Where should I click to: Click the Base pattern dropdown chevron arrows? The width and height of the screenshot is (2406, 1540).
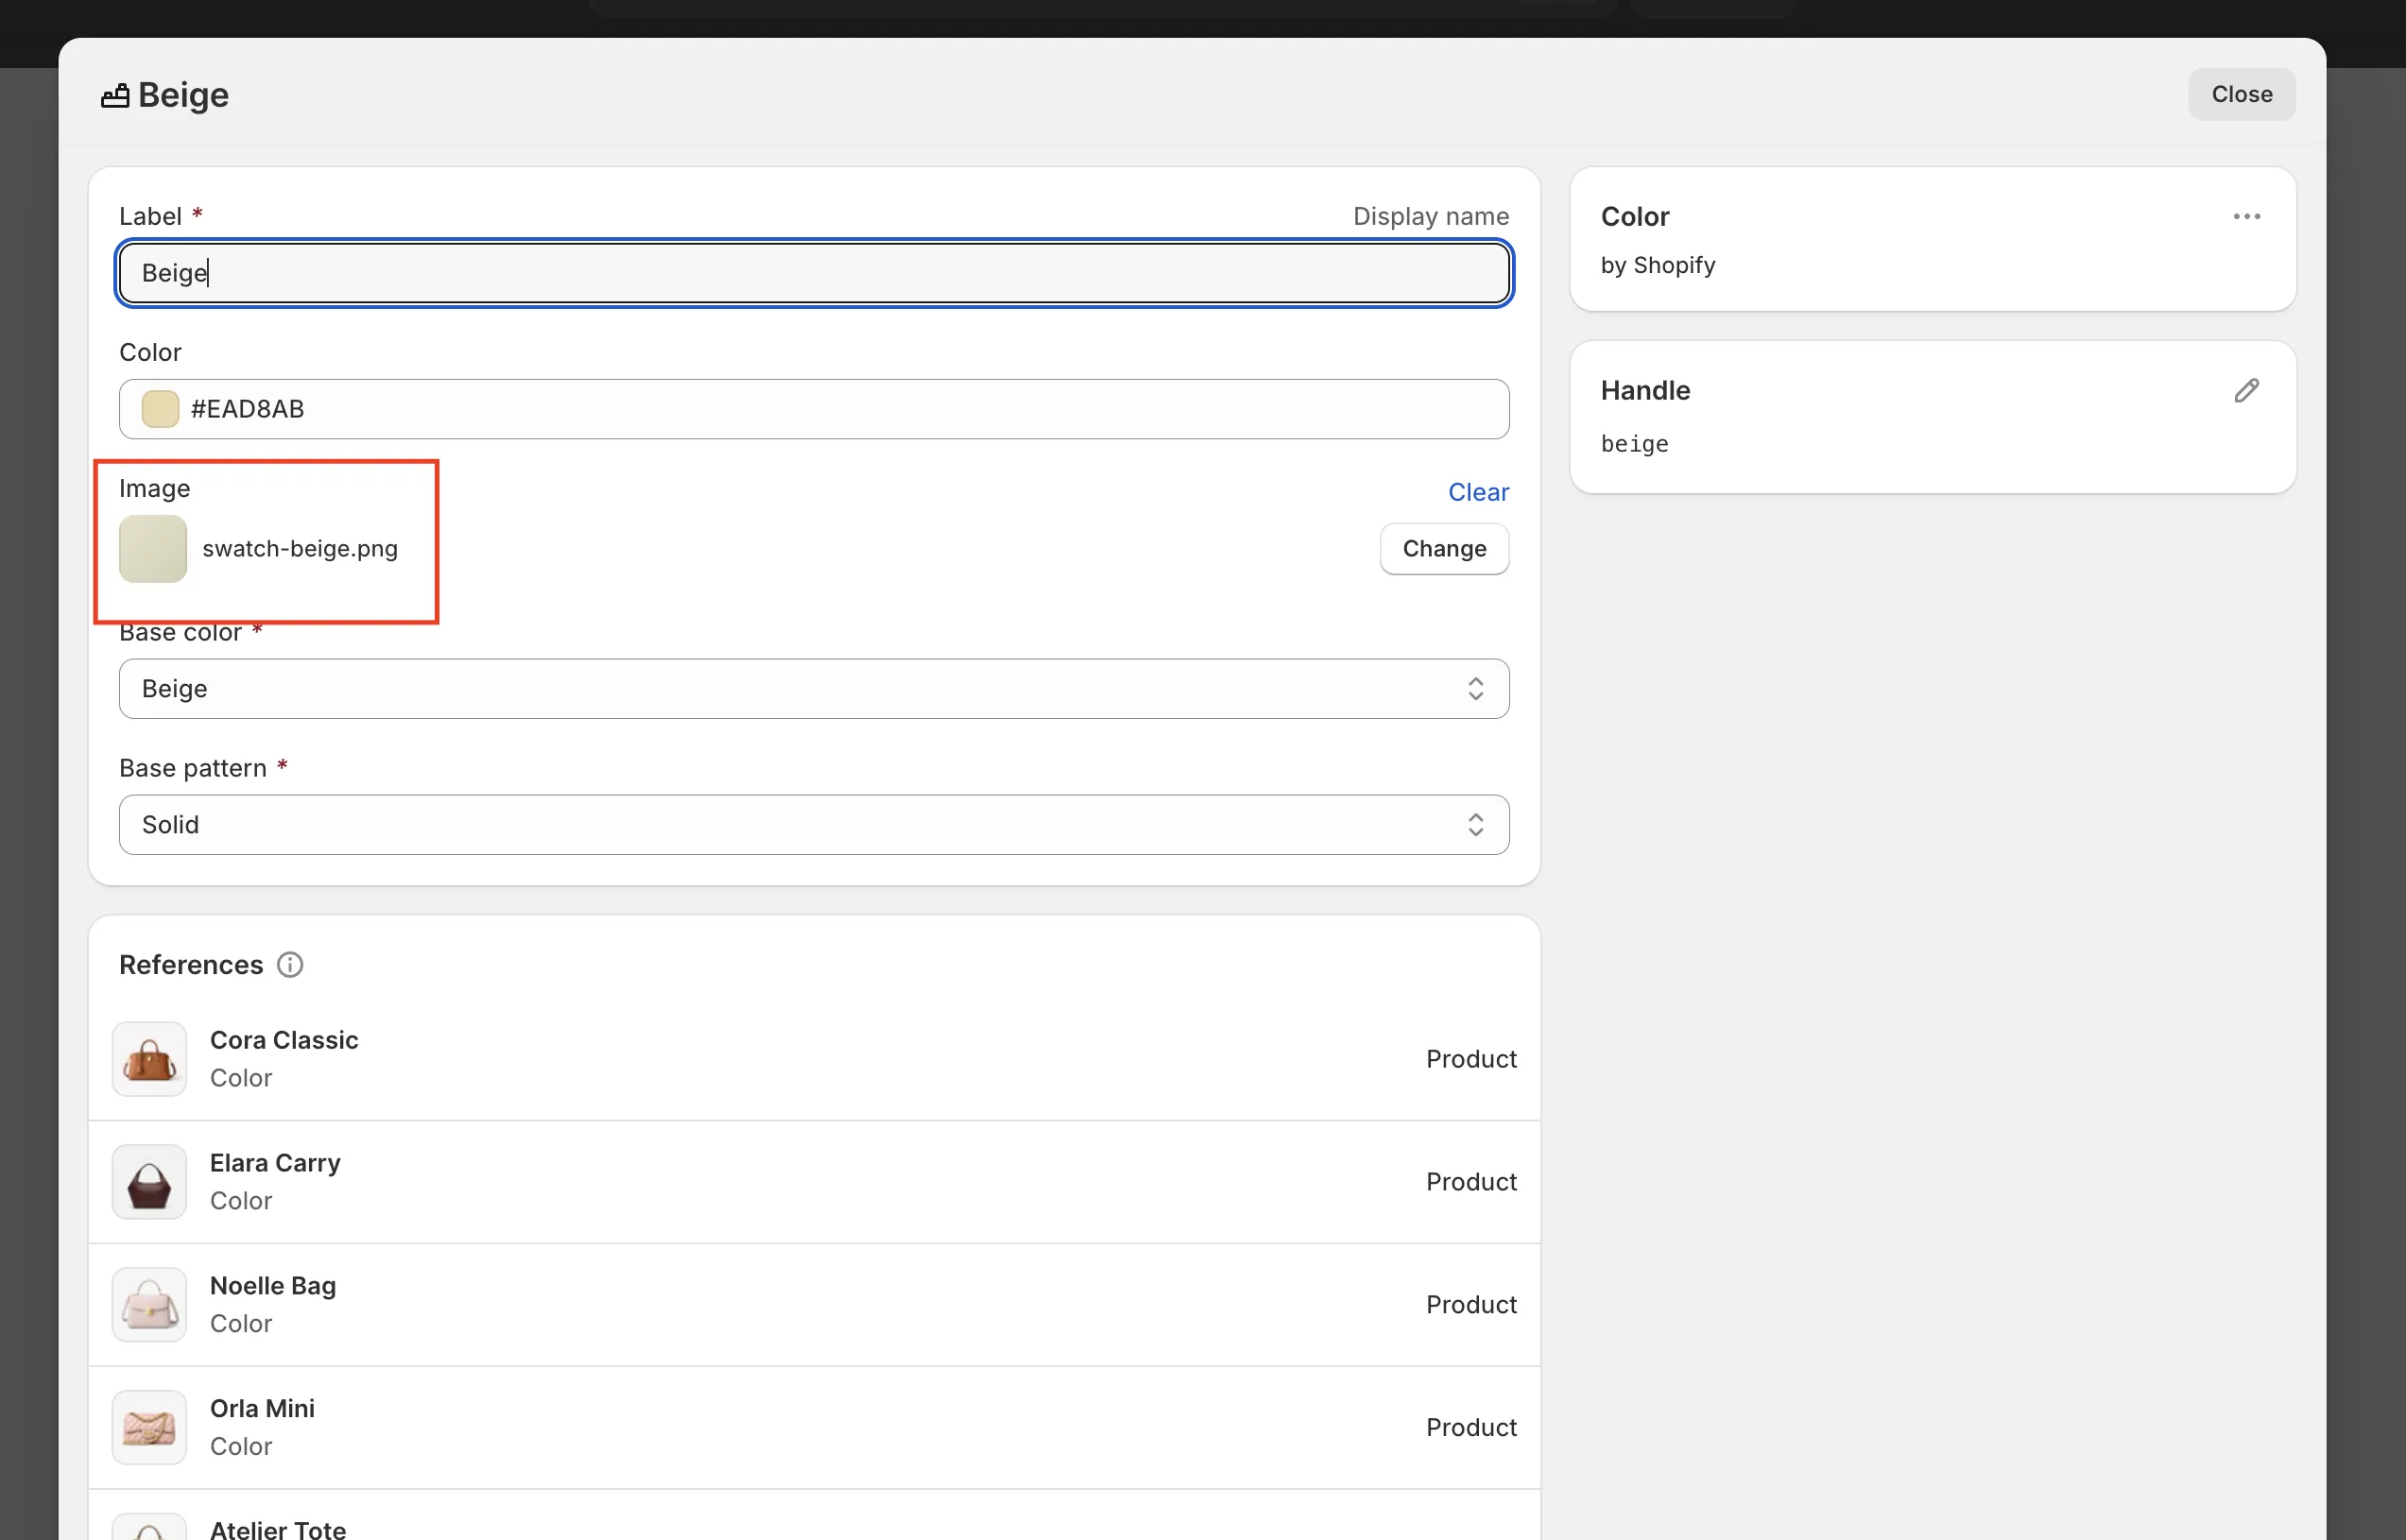click(1475, 825)
